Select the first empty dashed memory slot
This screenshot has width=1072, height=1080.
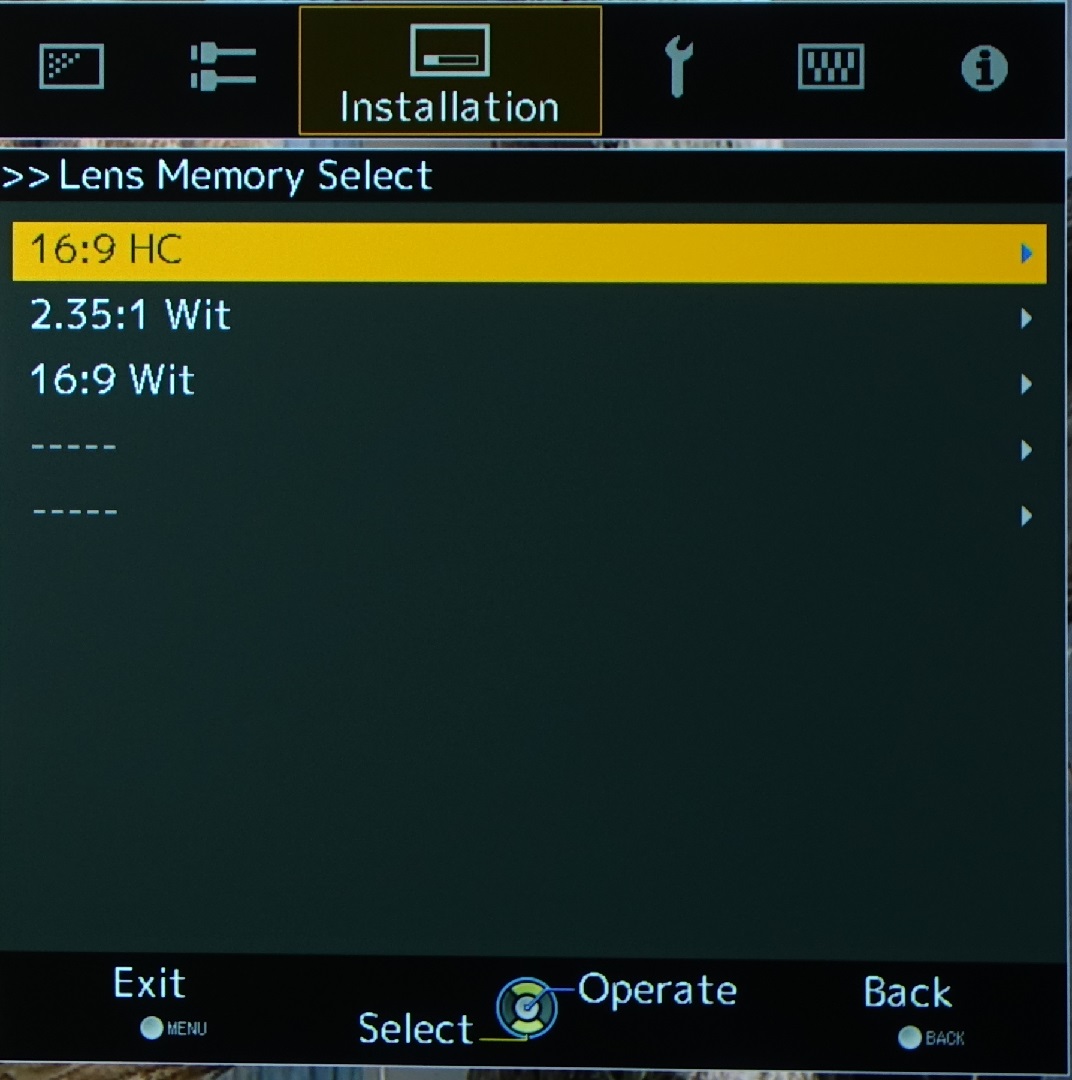click(x=529, y=448)
